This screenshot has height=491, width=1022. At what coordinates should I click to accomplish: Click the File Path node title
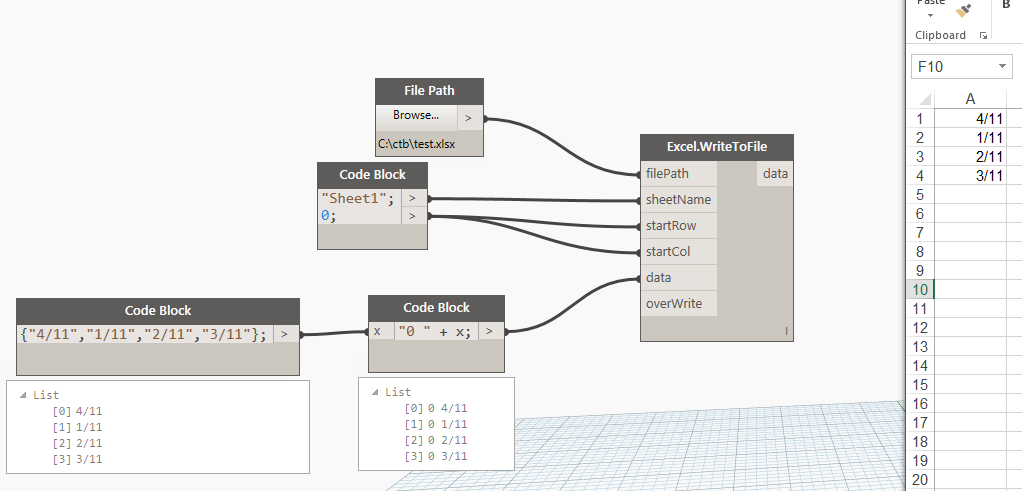(429, 91)
